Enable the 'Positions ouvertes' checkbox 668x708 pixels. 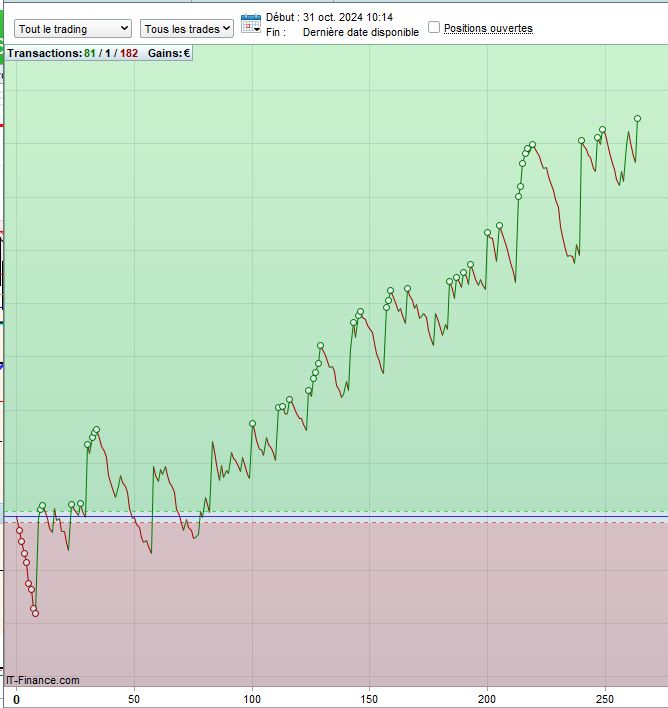pos(434,27)
